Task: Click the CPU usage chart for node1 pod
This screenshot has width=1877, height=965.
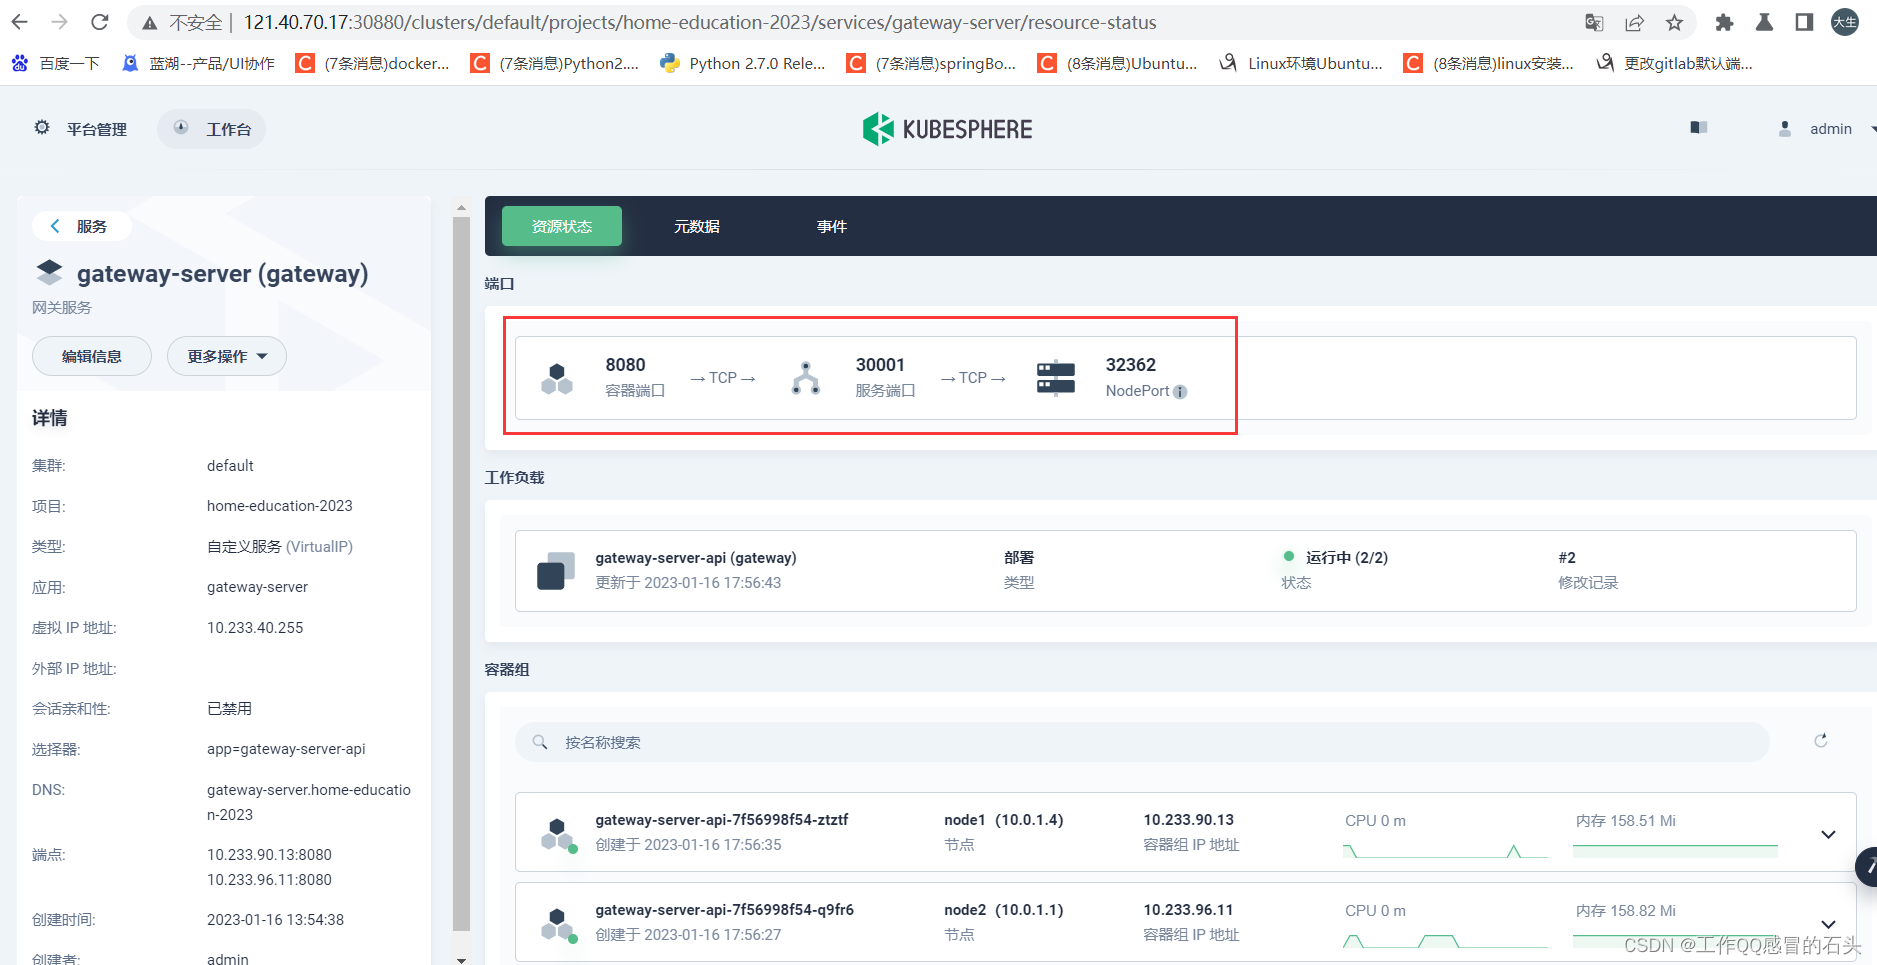Action: [x=1445, y=850]
